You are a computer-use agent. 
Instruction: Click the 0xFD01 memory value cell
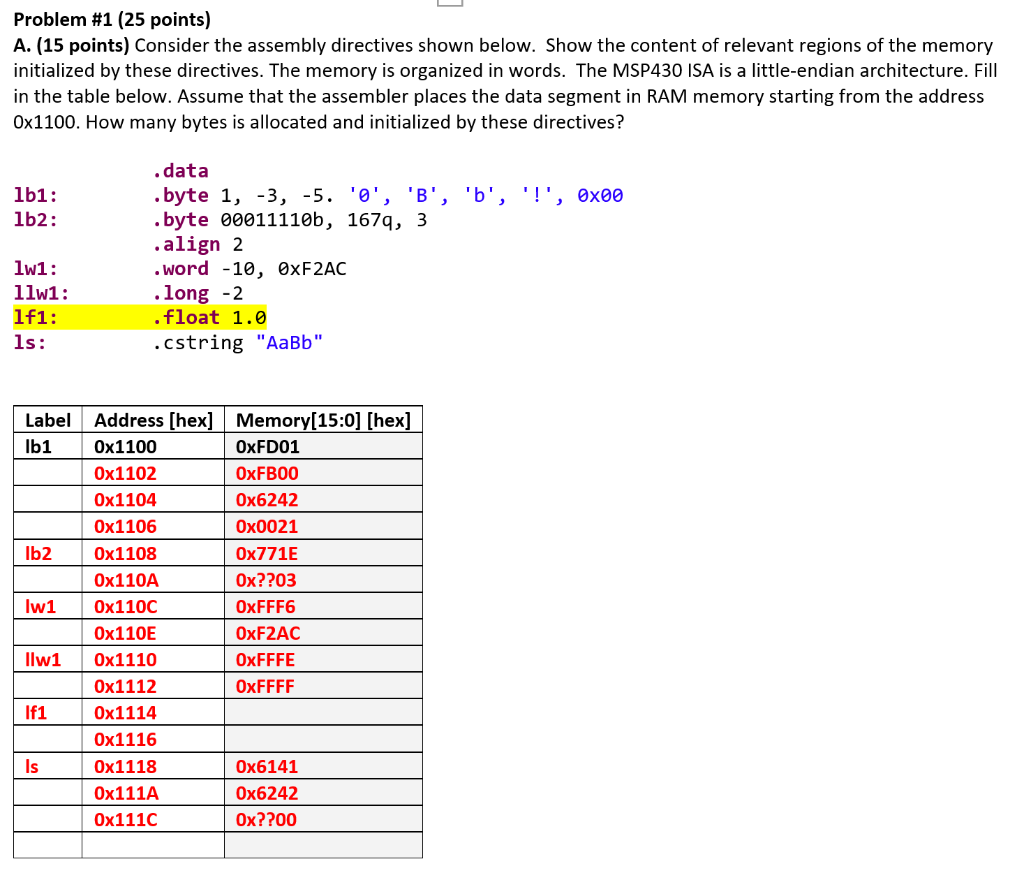[267, 446]
